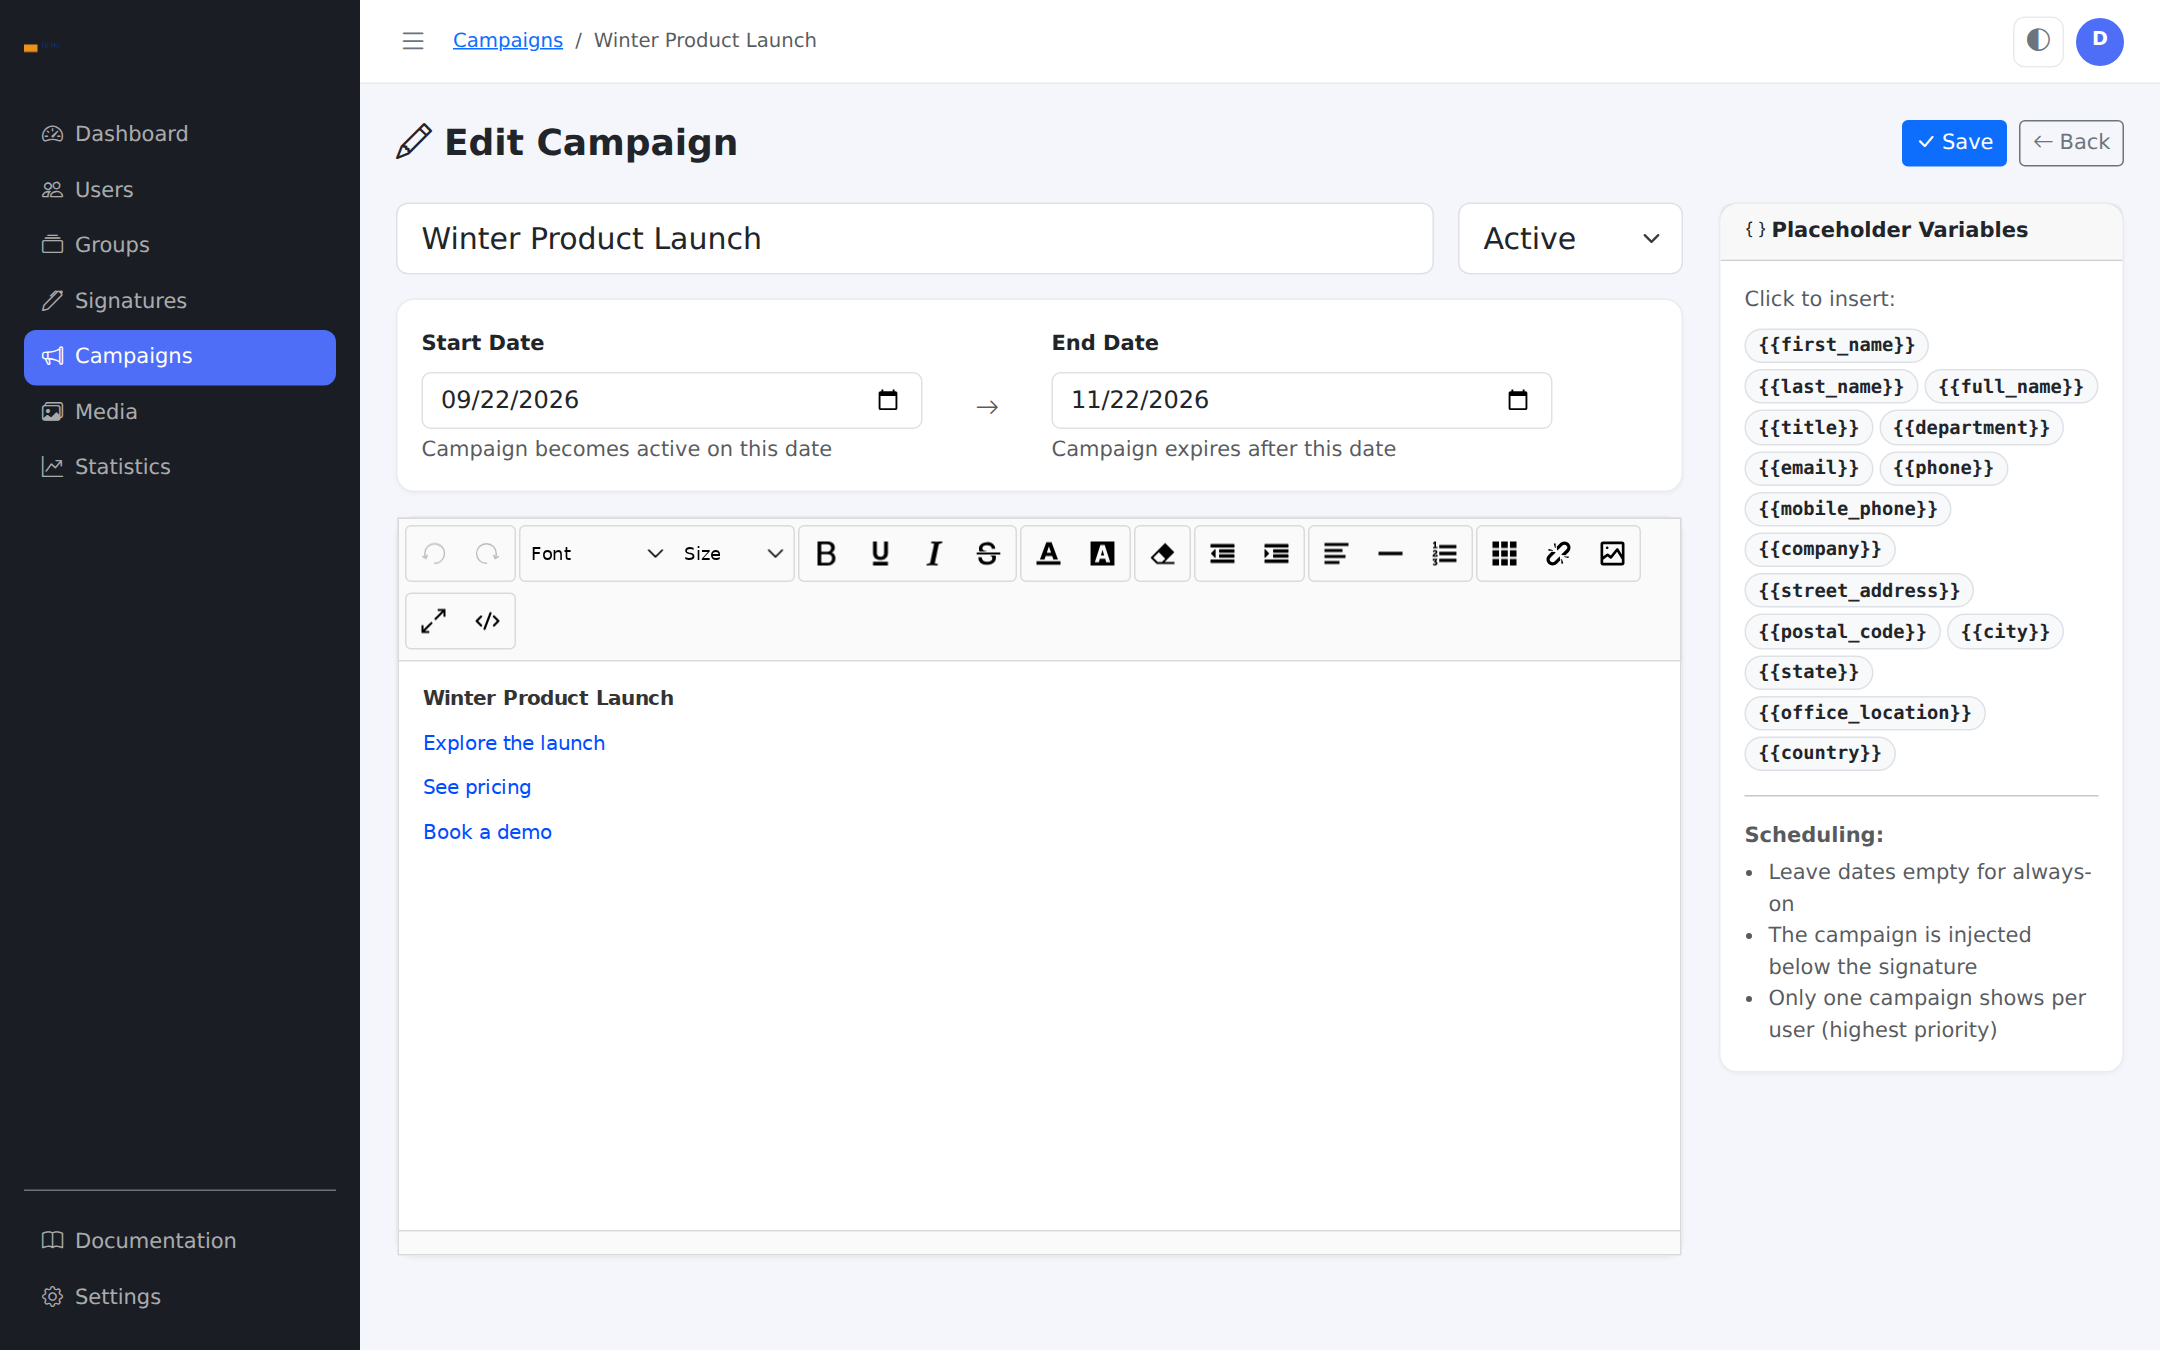Click the numbered list icon

tap(1444, 553)
